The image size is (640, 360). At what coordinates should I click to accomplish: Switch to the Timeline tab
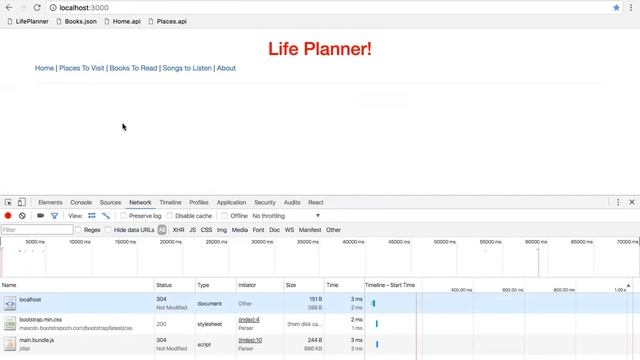[x=170, y=202]
